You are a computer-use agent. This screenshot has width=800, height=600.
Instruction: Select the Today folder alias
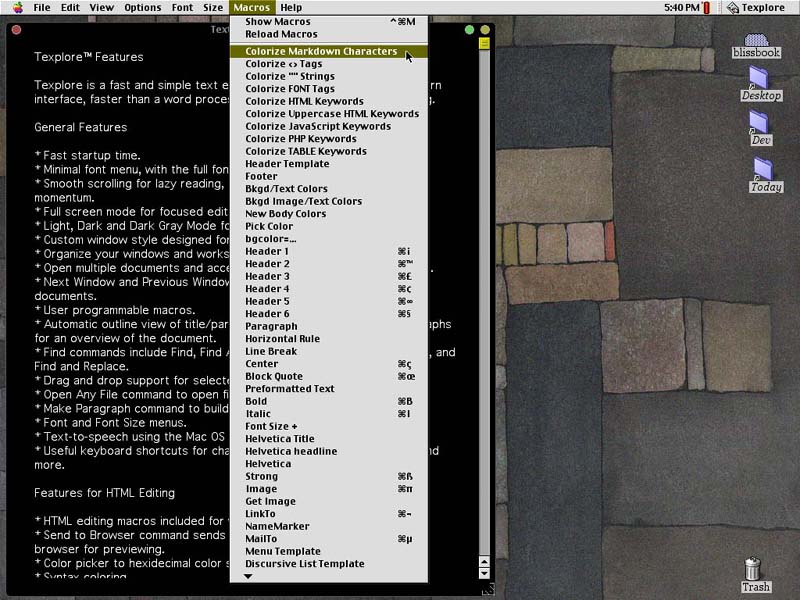765,175
